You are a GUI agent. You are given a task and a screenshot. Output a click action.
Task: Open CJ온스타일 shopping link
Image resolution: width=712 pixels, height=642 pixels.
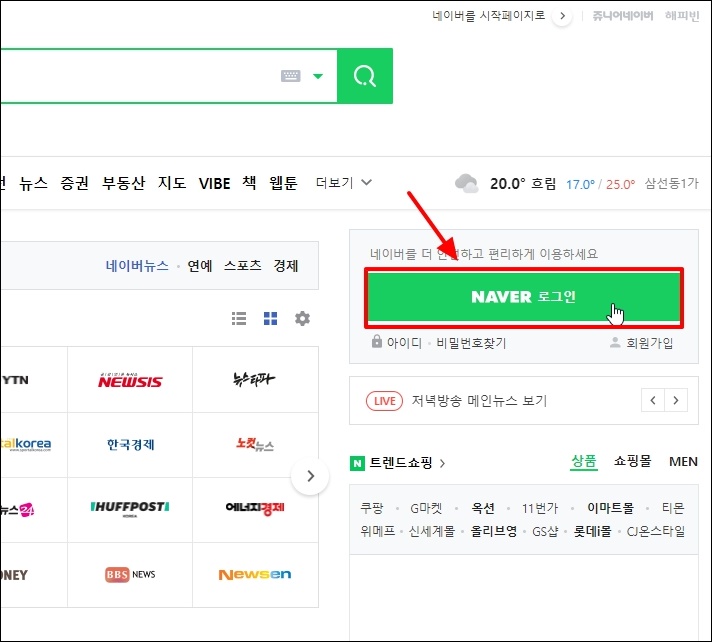656,531
